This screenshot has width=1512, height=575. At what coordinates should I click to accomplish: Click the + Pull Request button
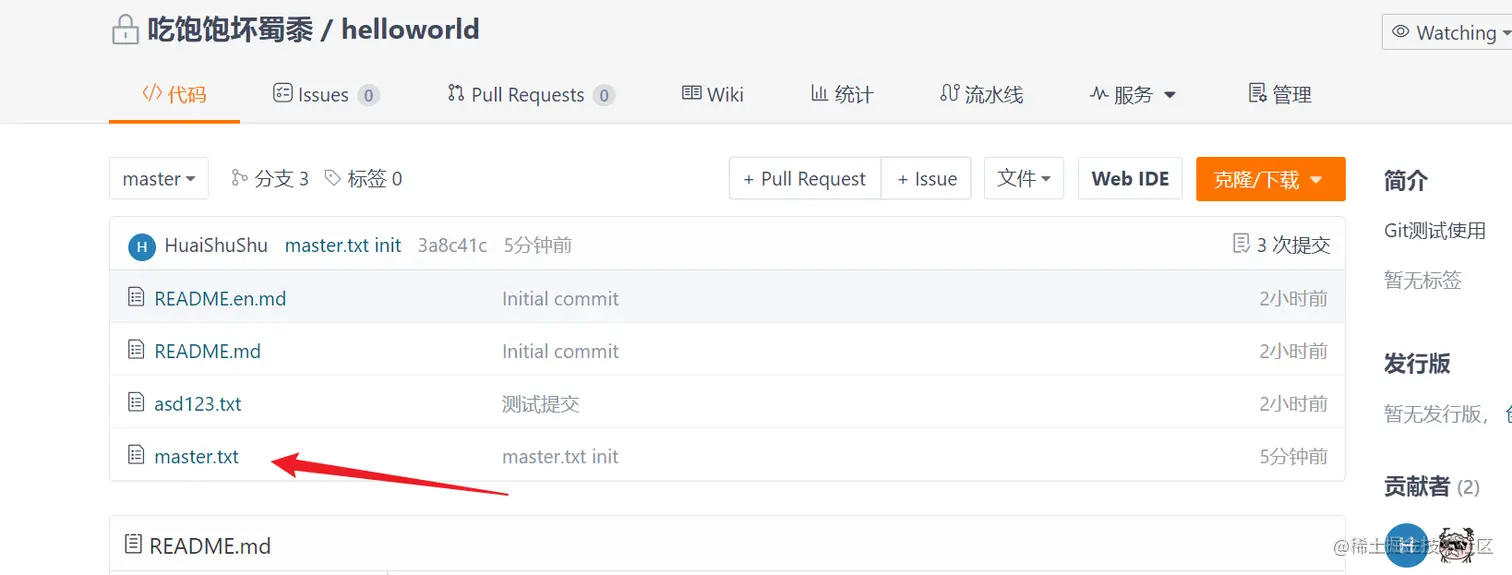point(805,179)
